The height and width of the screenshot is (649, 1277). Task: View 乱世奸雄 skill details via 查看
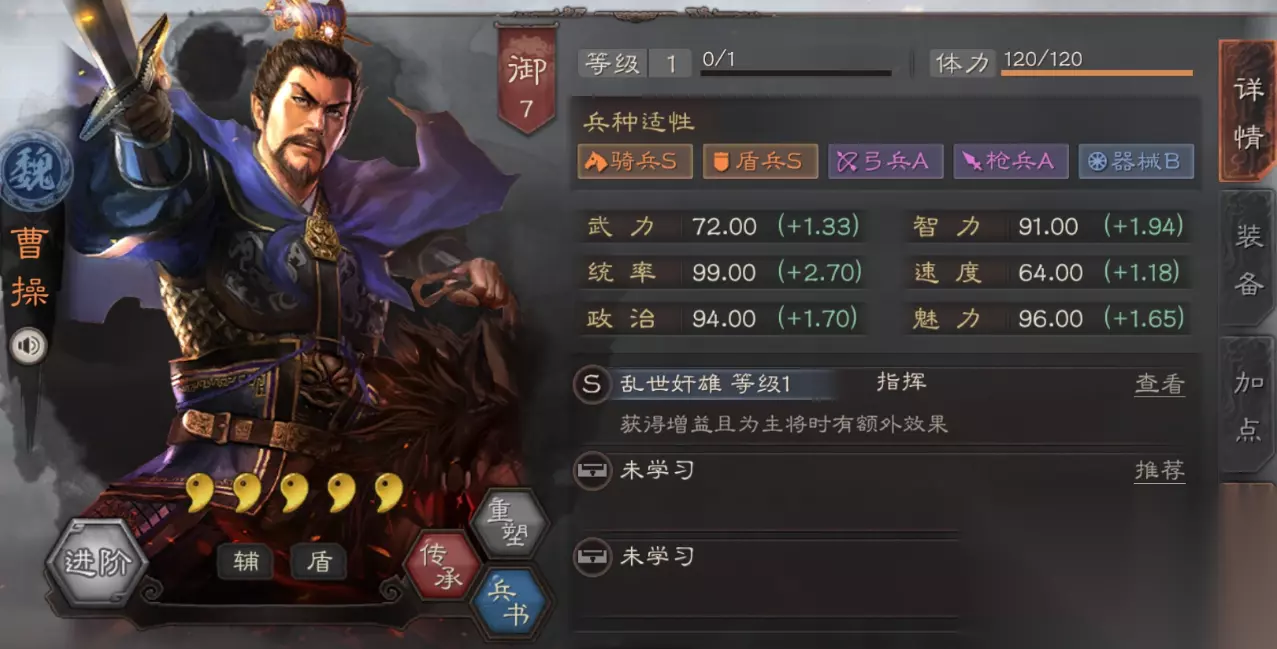1160,384
